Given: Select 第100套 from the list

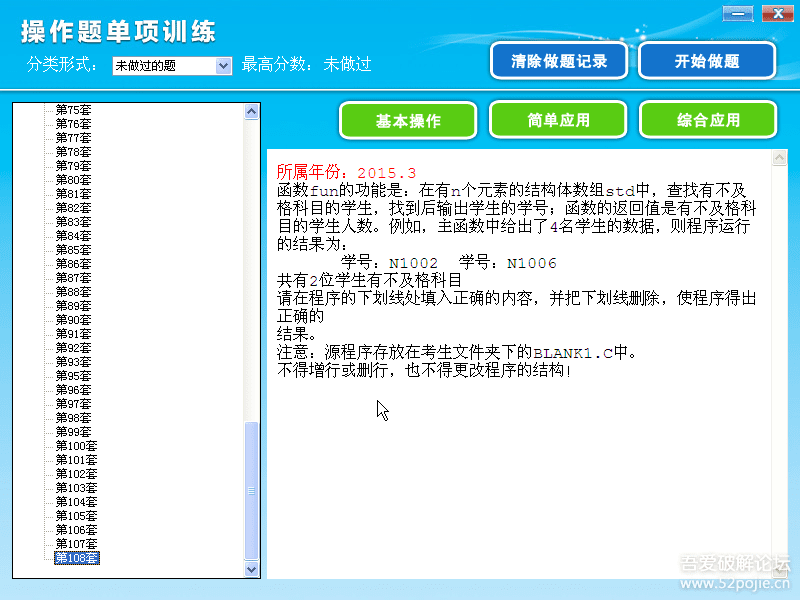Looking at the screenshot, I should point(78,446).
